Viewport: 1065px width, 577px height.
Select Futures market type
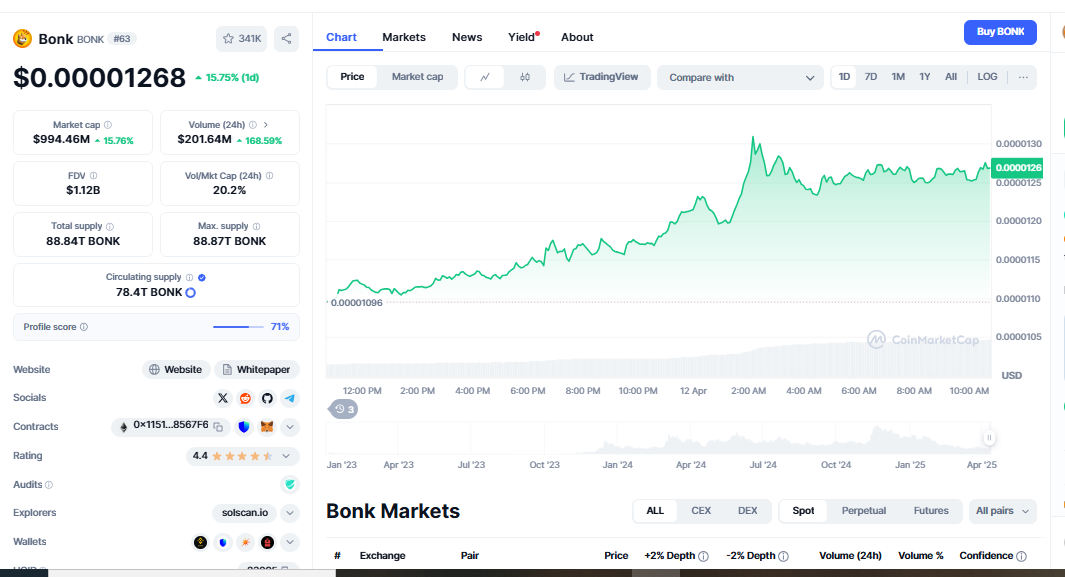(931, 511)
